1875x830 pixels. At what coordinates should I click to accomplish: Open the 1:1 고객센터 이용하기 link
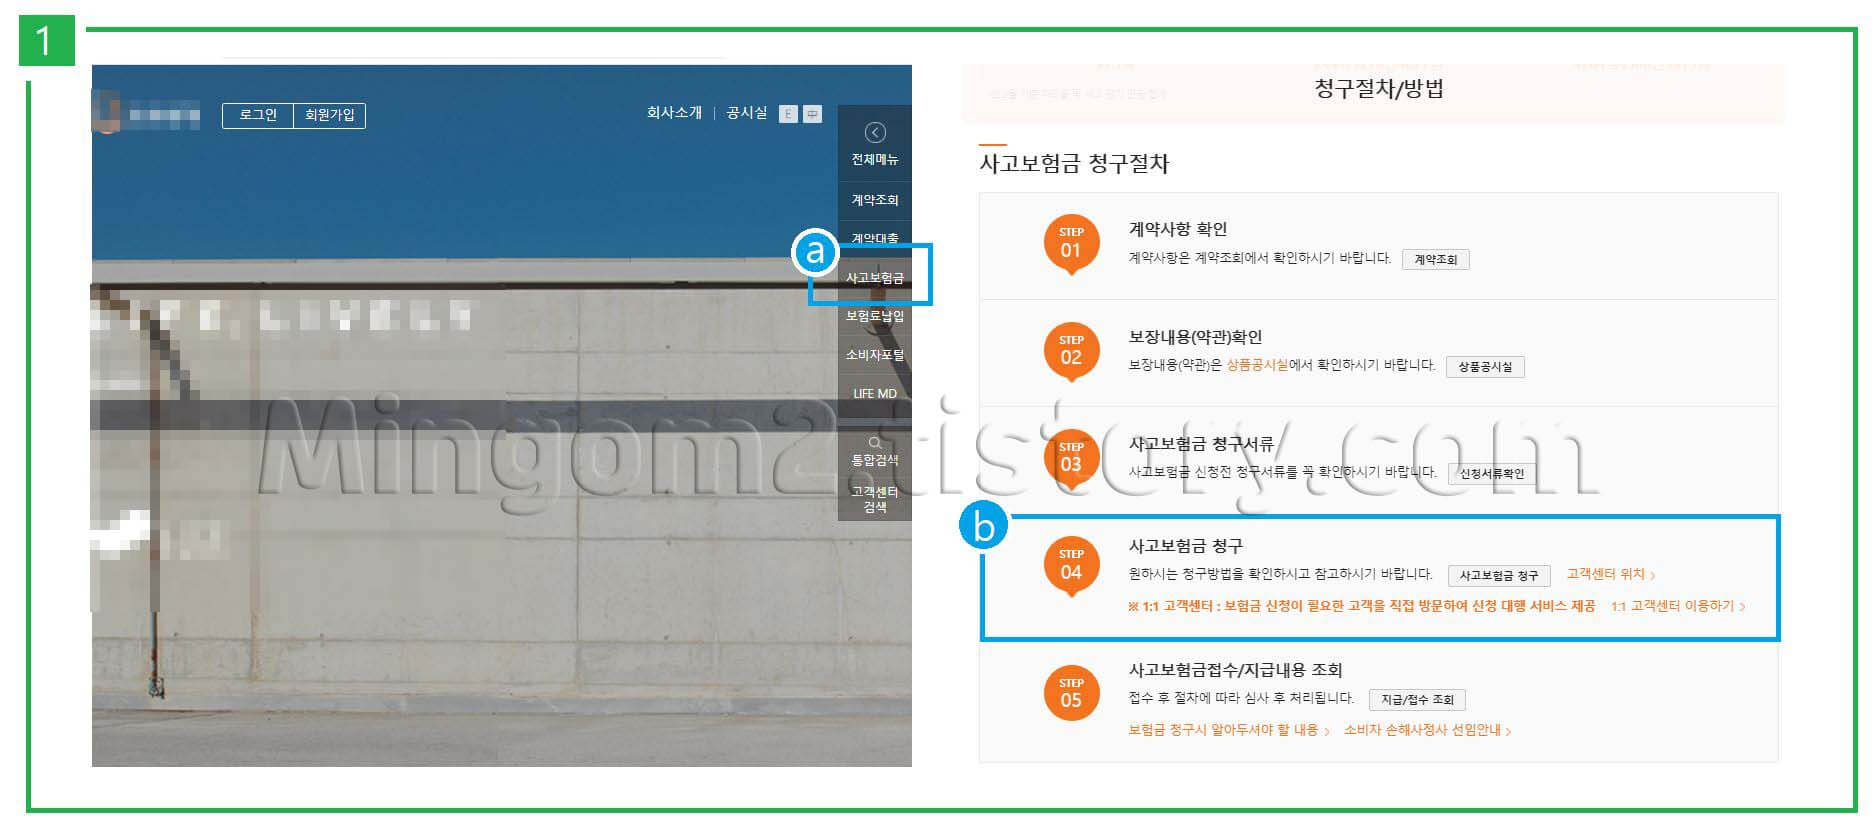tap(1678, 606)
